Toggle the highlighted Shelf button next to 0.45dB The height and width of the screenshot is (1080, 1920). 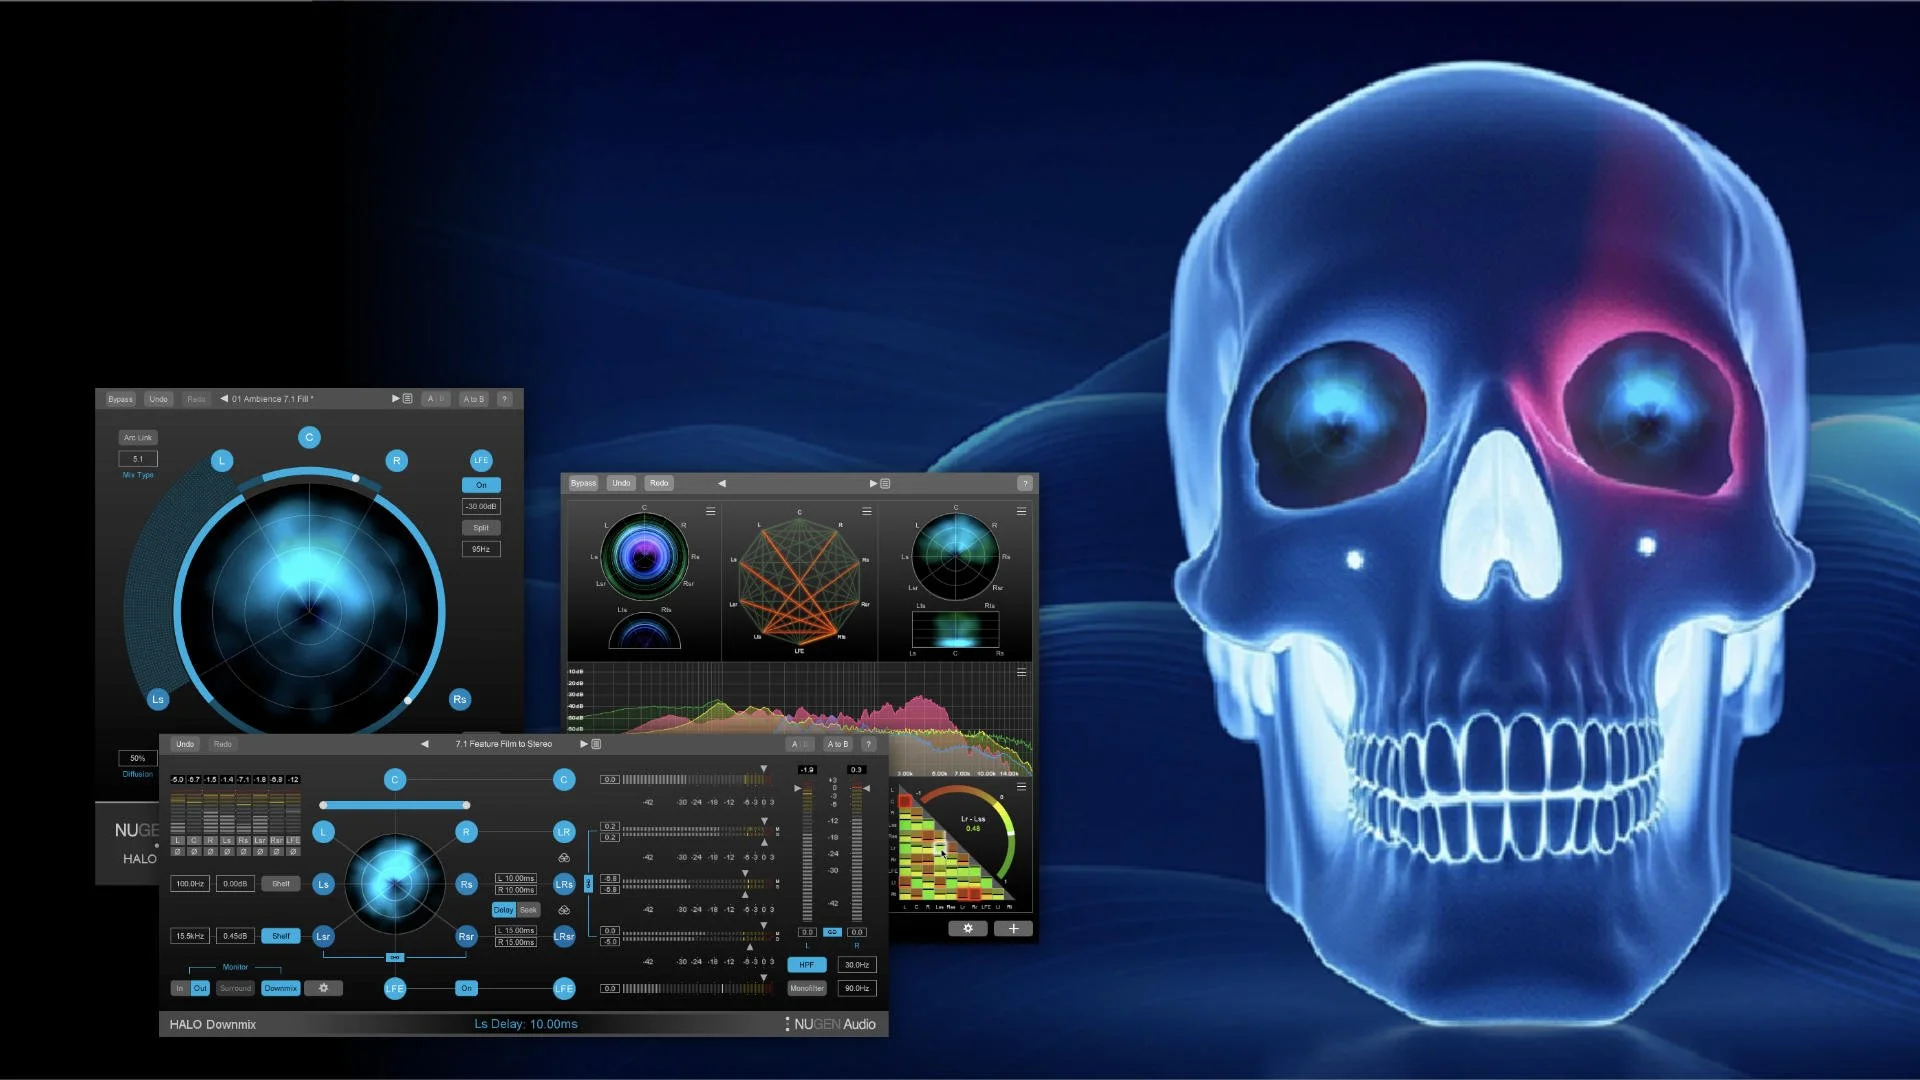tap(281, 936)
